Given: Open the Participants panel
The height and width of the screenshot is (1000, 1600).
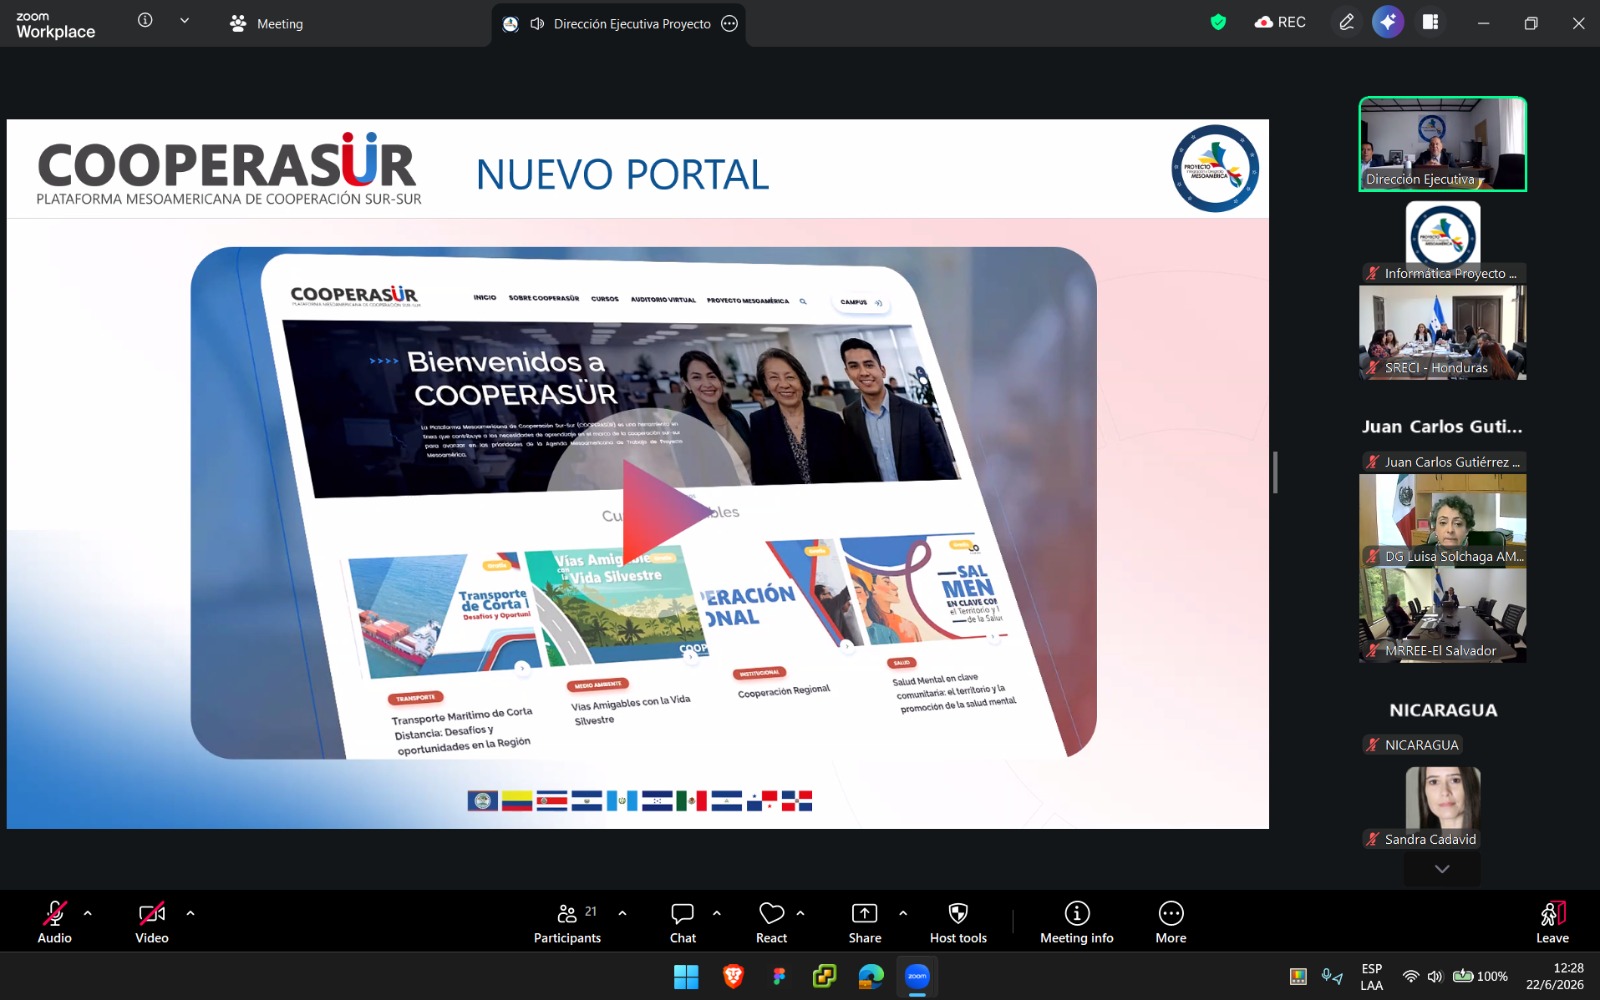Looking at the screenshot, I should pyautogui.click(x=567, y=922).
